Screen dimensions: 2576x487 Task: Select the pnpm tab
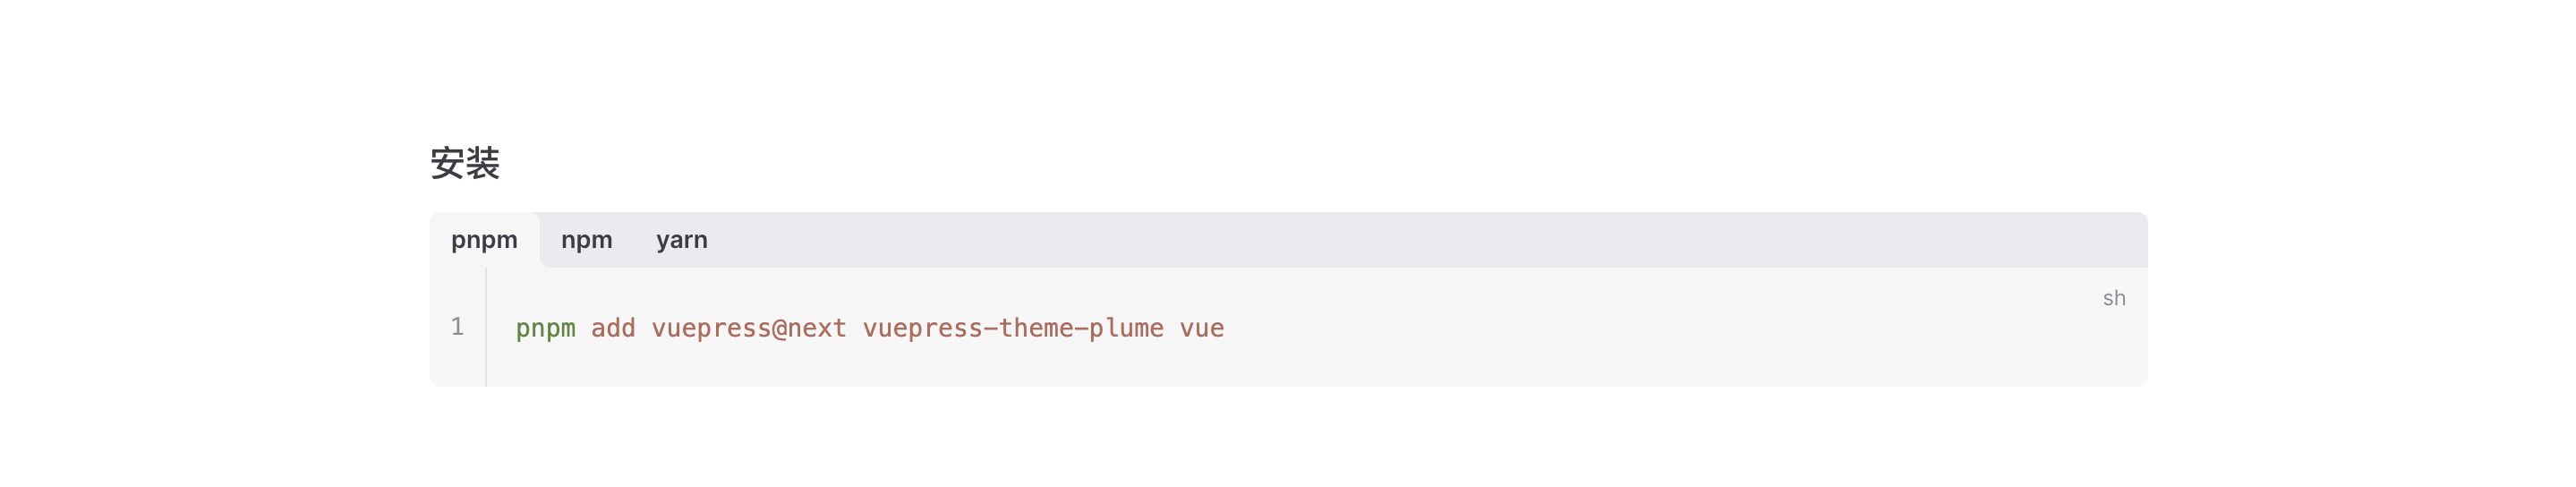pos(484,240)
